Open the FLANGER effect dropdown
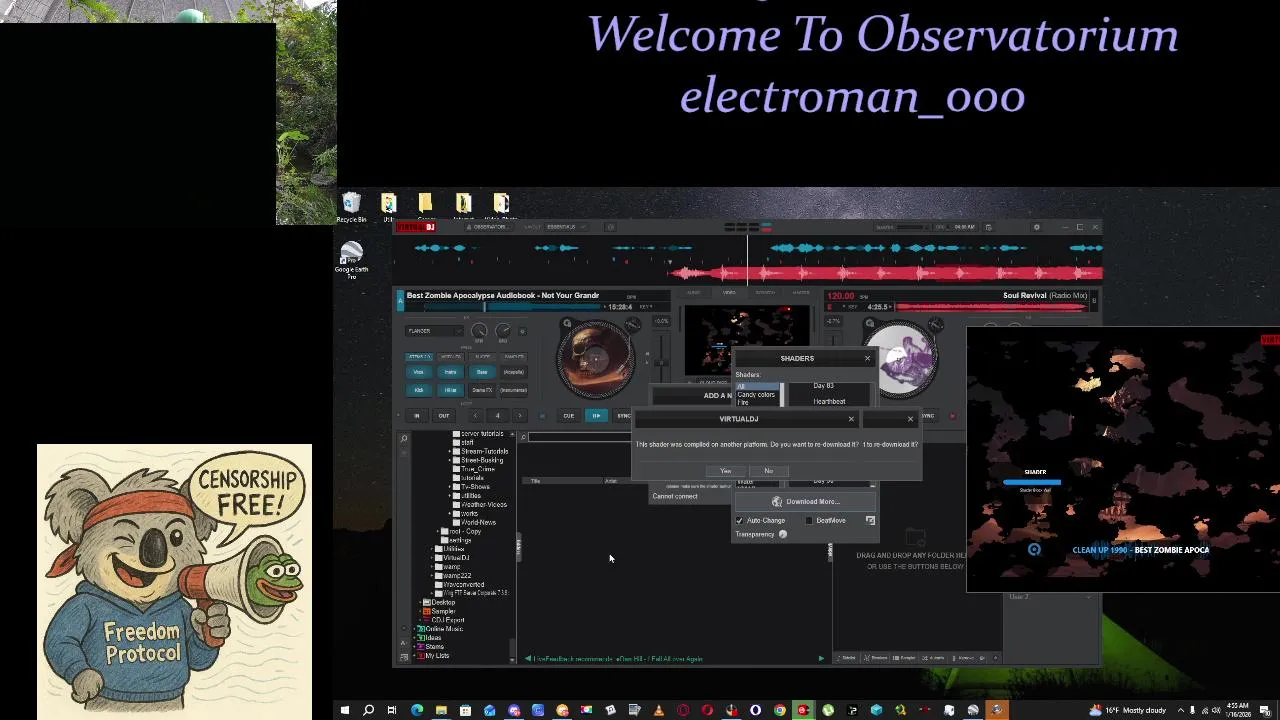 434,331
